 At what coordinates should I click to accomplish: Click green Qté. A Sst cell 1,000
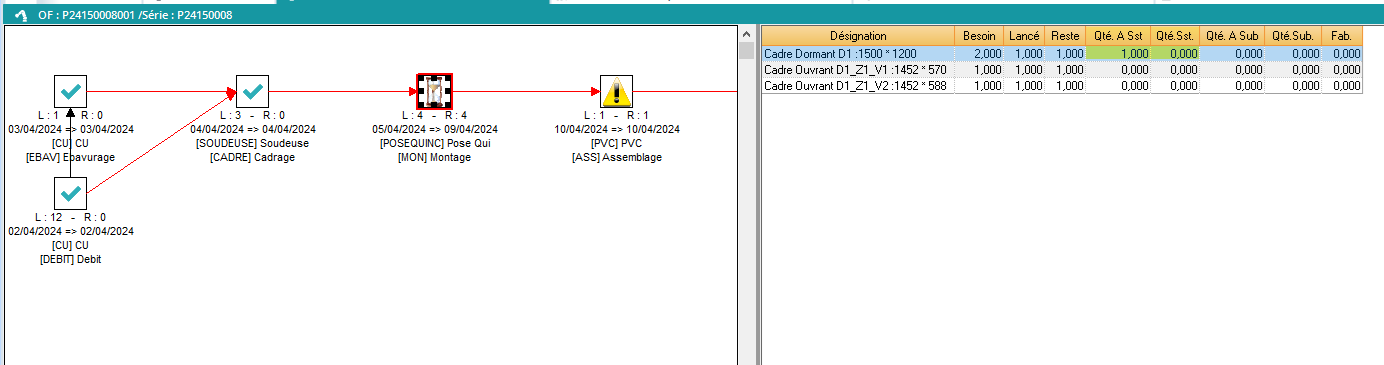[1118, 54]
